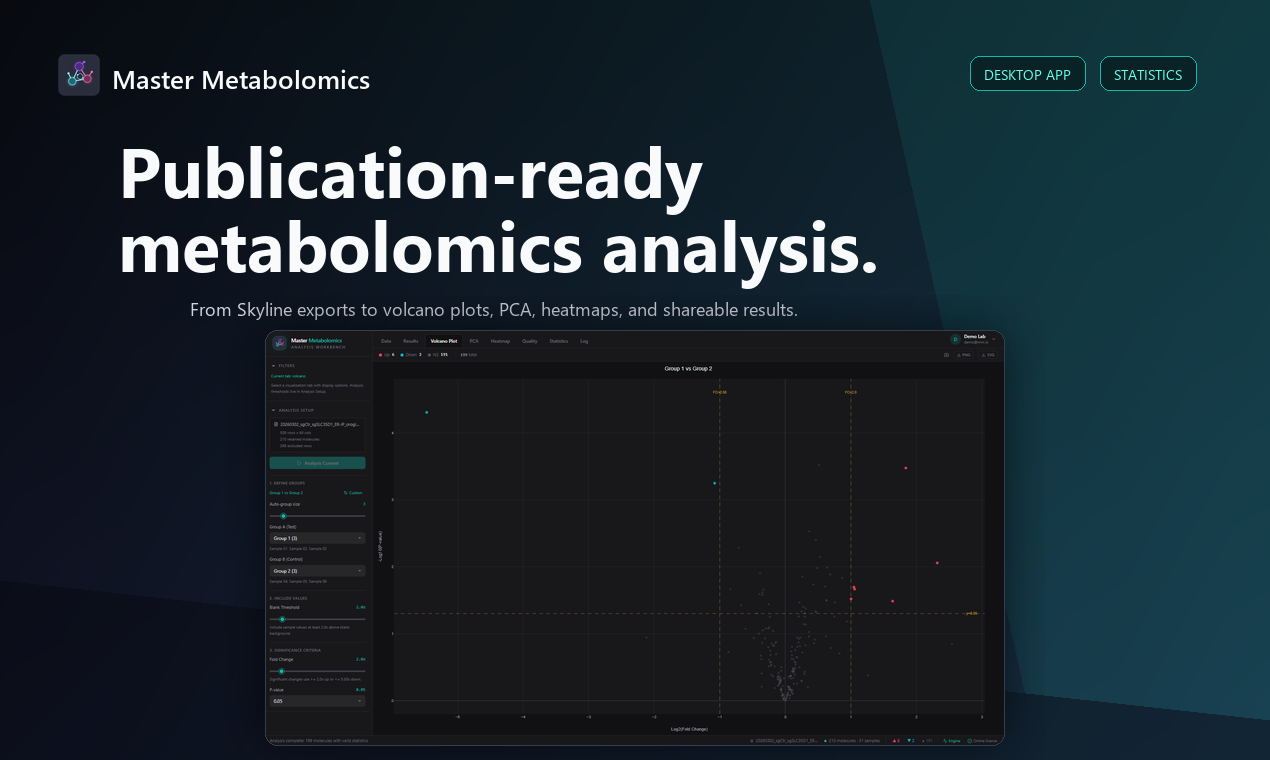Click 'Analysis complete' status message

(320, 741)
